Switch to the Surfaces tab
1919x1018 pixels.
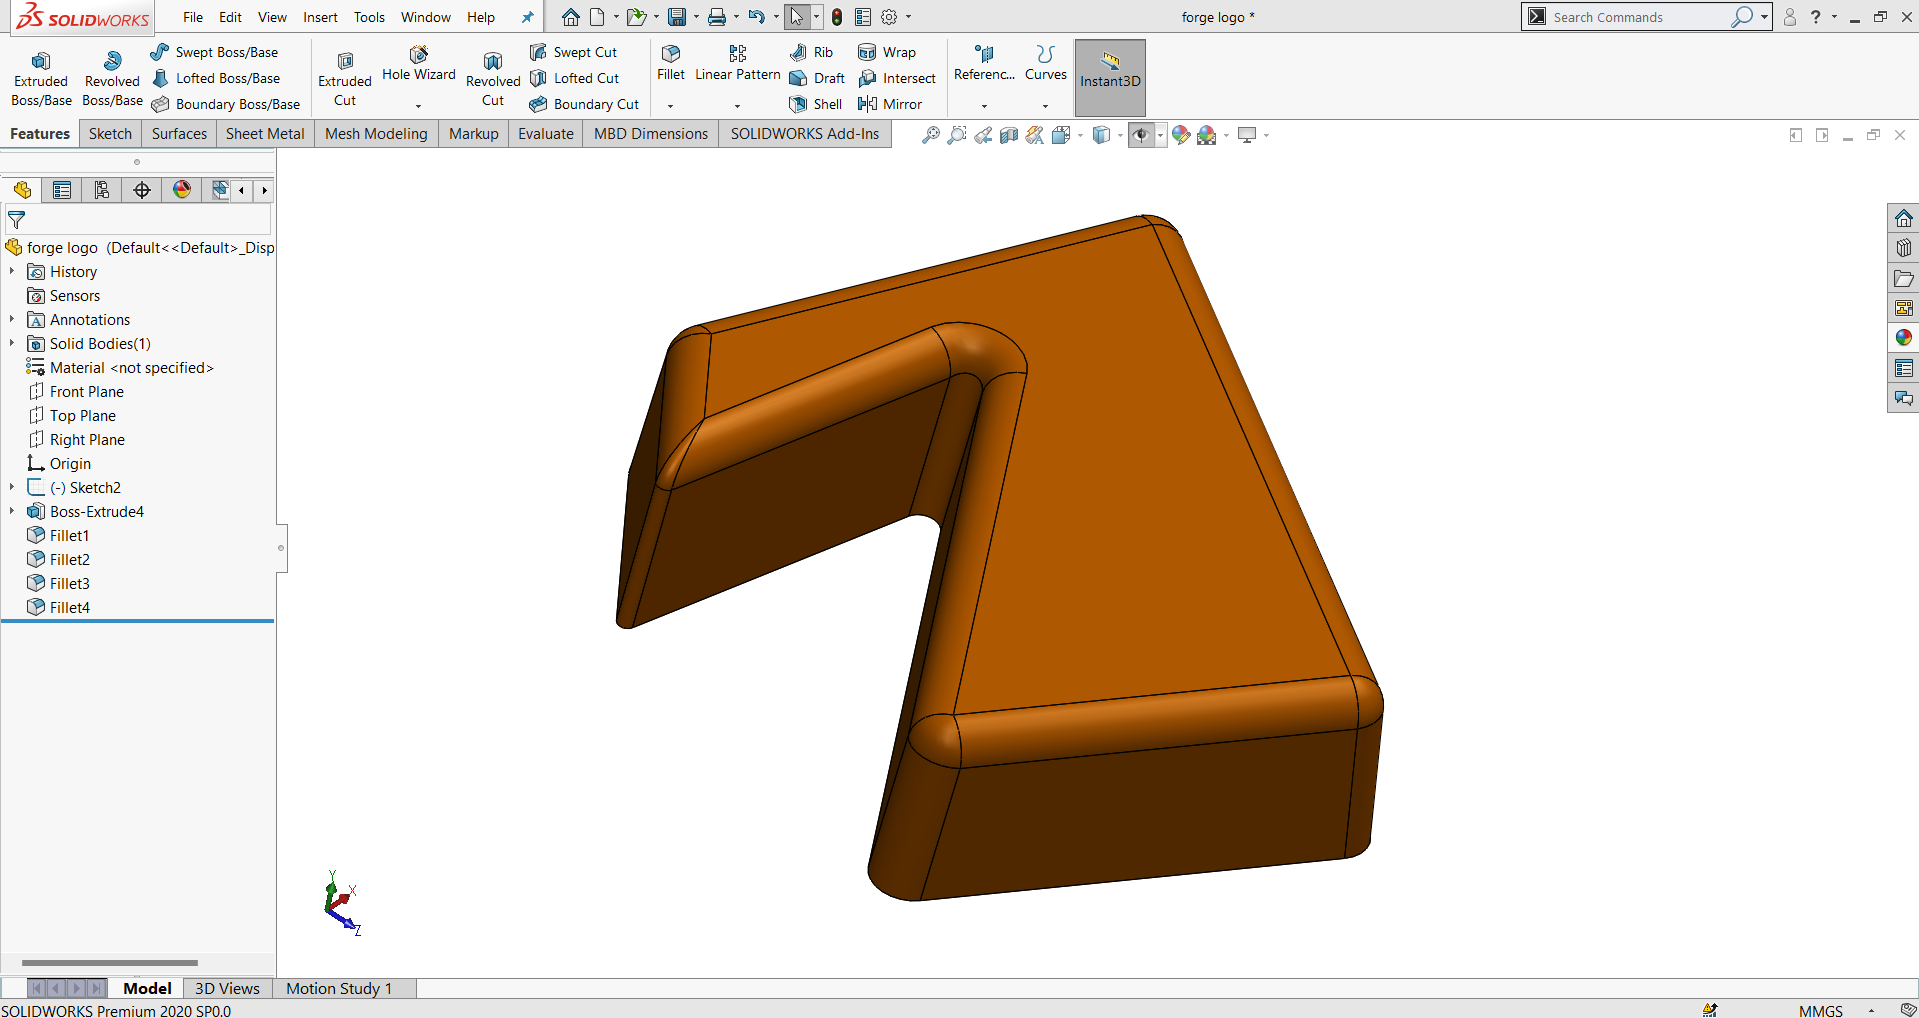[x=179, y=133]
